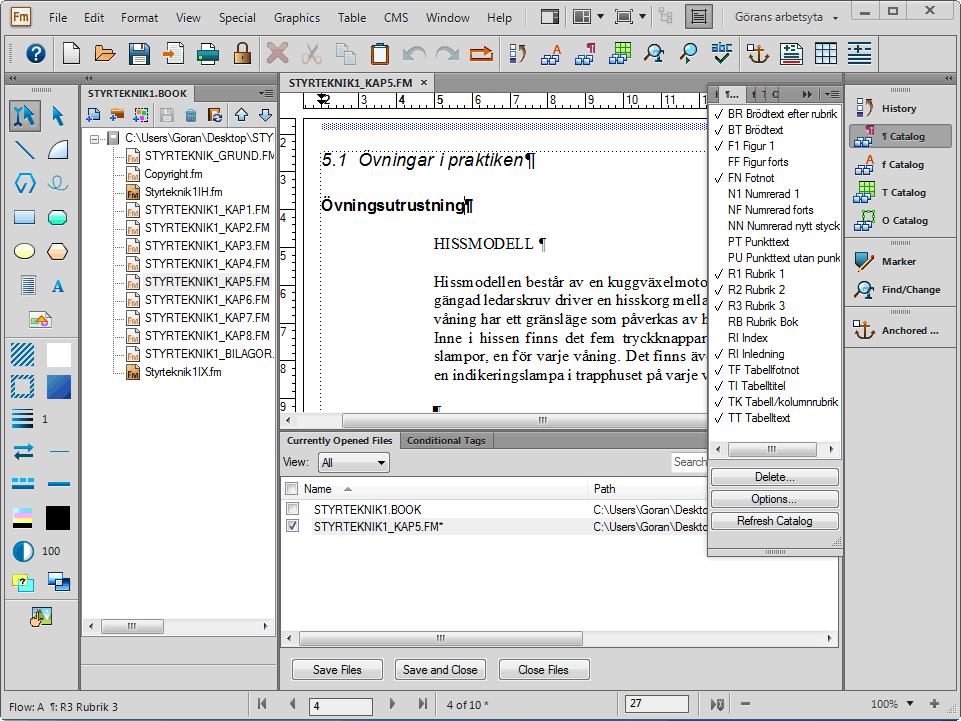Viewport: 961px width, 721px height.
Task: Uncheck the STYRTEKNIK1_KAP5.FM file checkbox
Action: pyautogui.click(x=292, y=526)
